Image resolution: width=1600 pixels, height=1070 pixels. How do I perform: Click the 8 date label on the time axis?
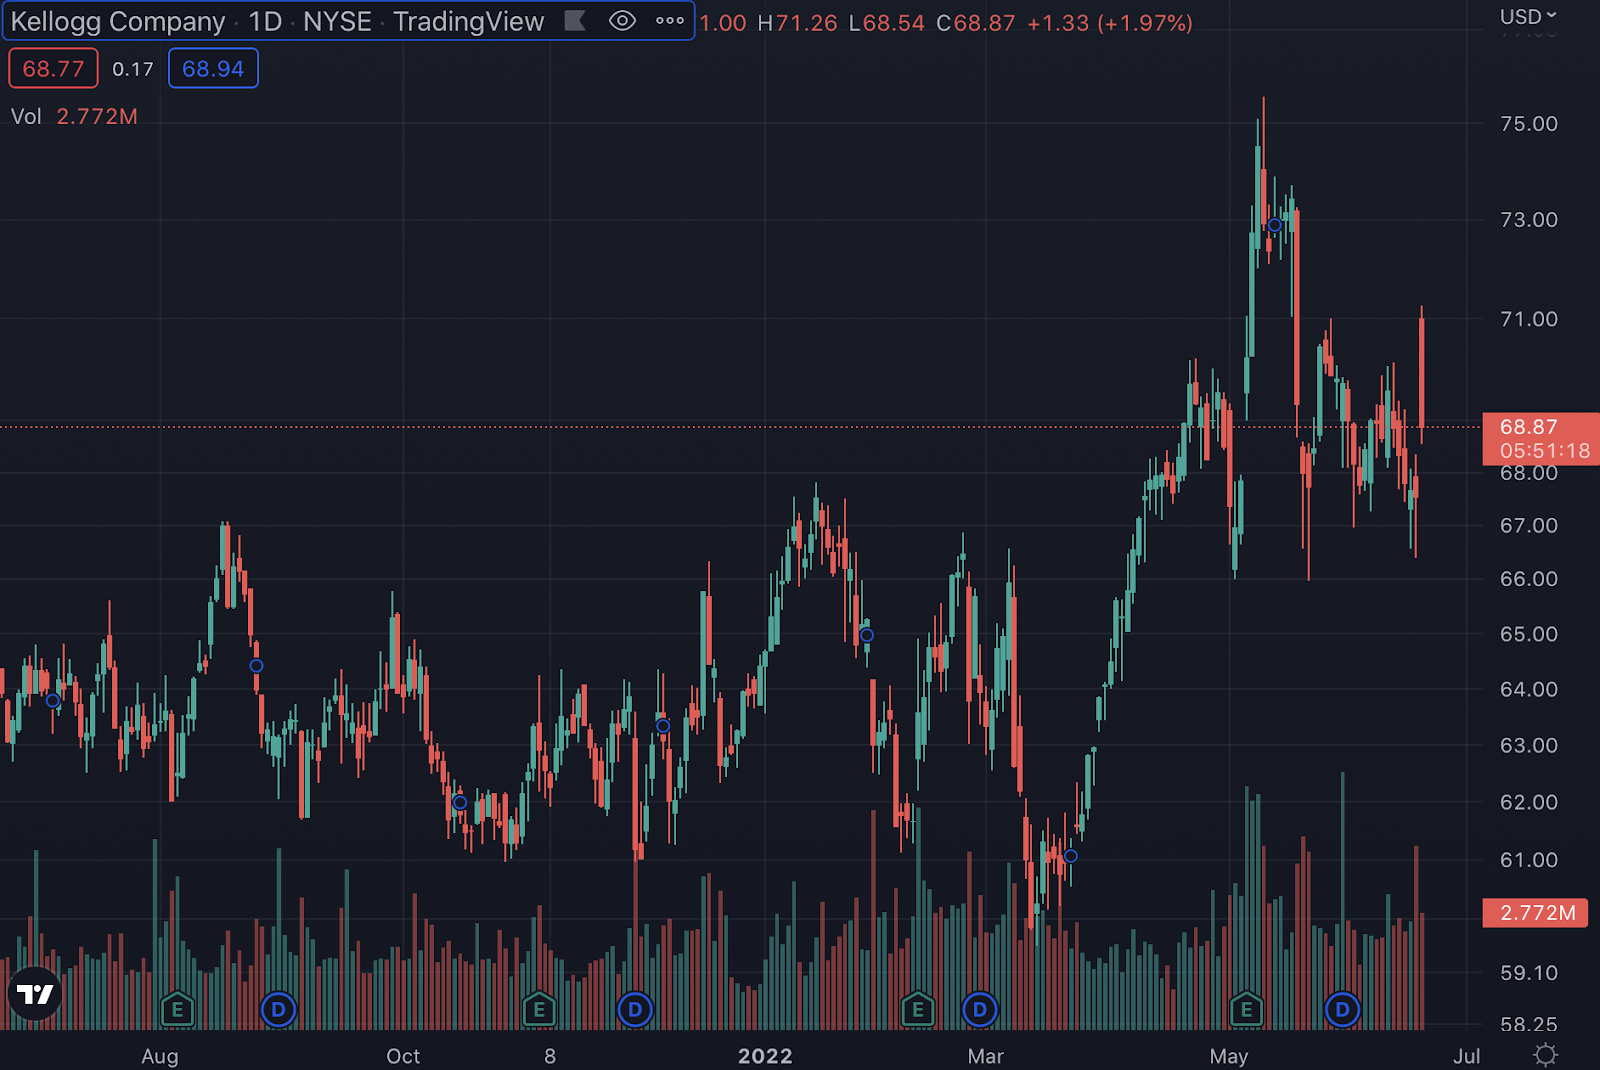tap(550, 1056)
